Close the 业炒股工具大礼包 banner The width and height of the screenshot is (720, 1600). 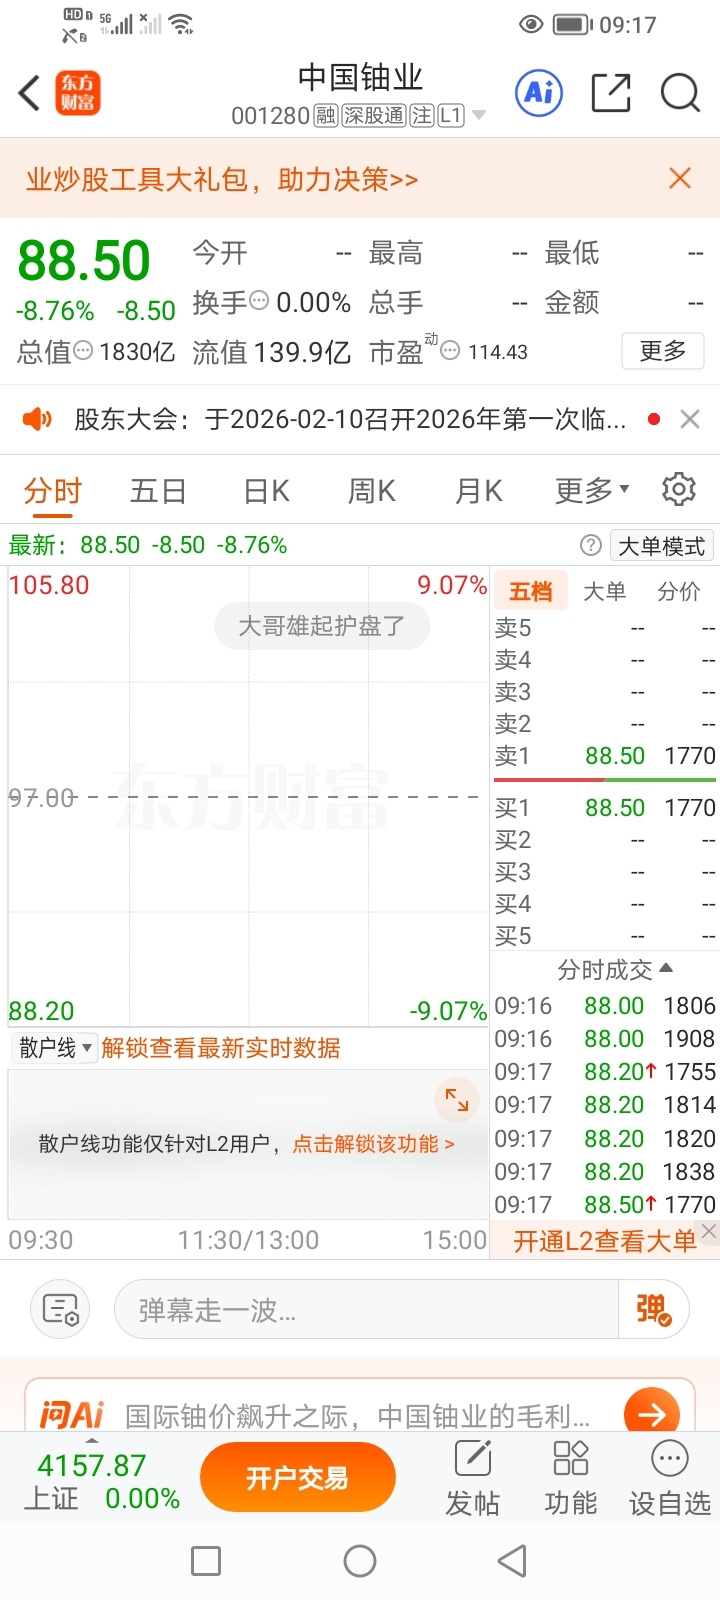pos(680,178)
